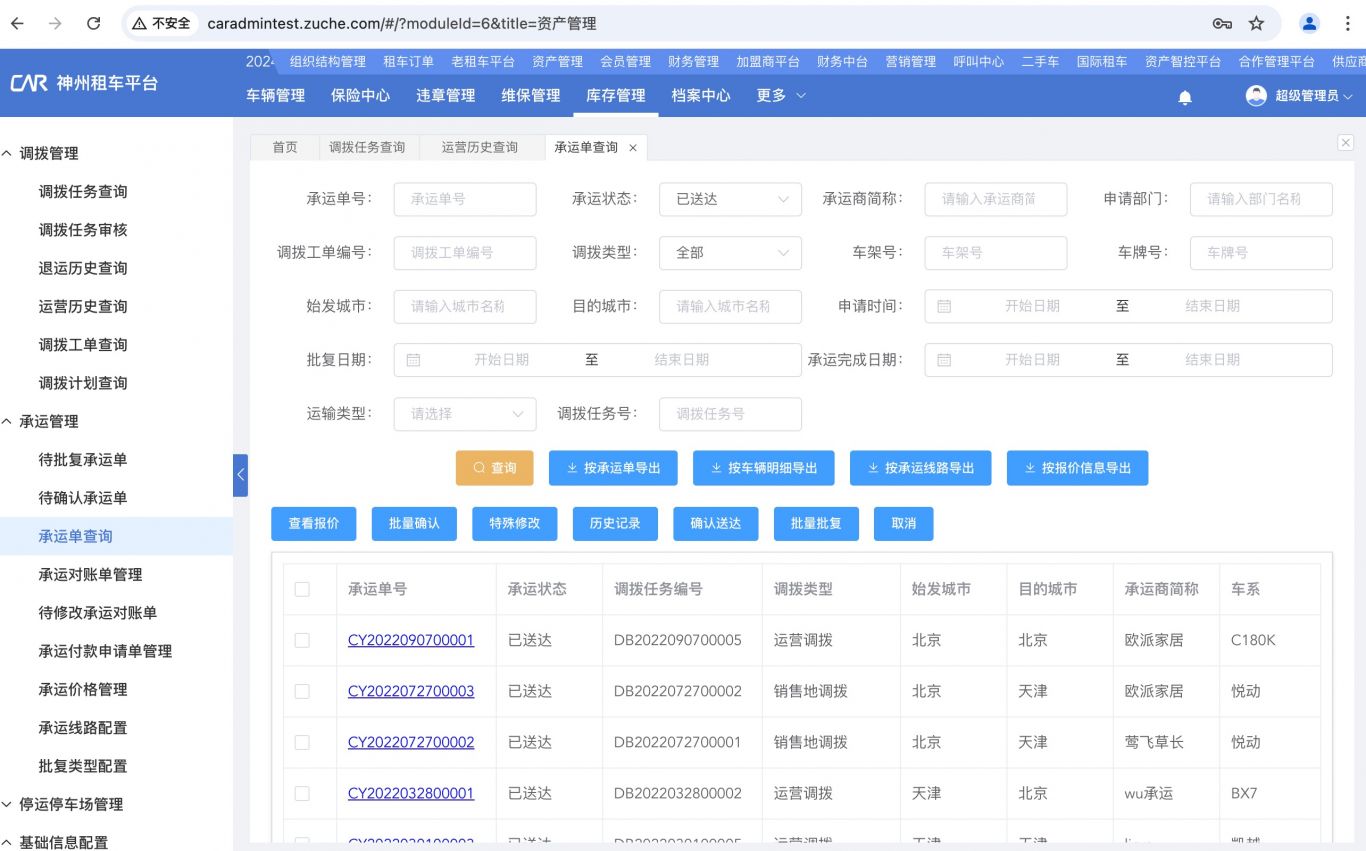
Task: Focus the 车架号 input field
Action: tap(996, 253)
